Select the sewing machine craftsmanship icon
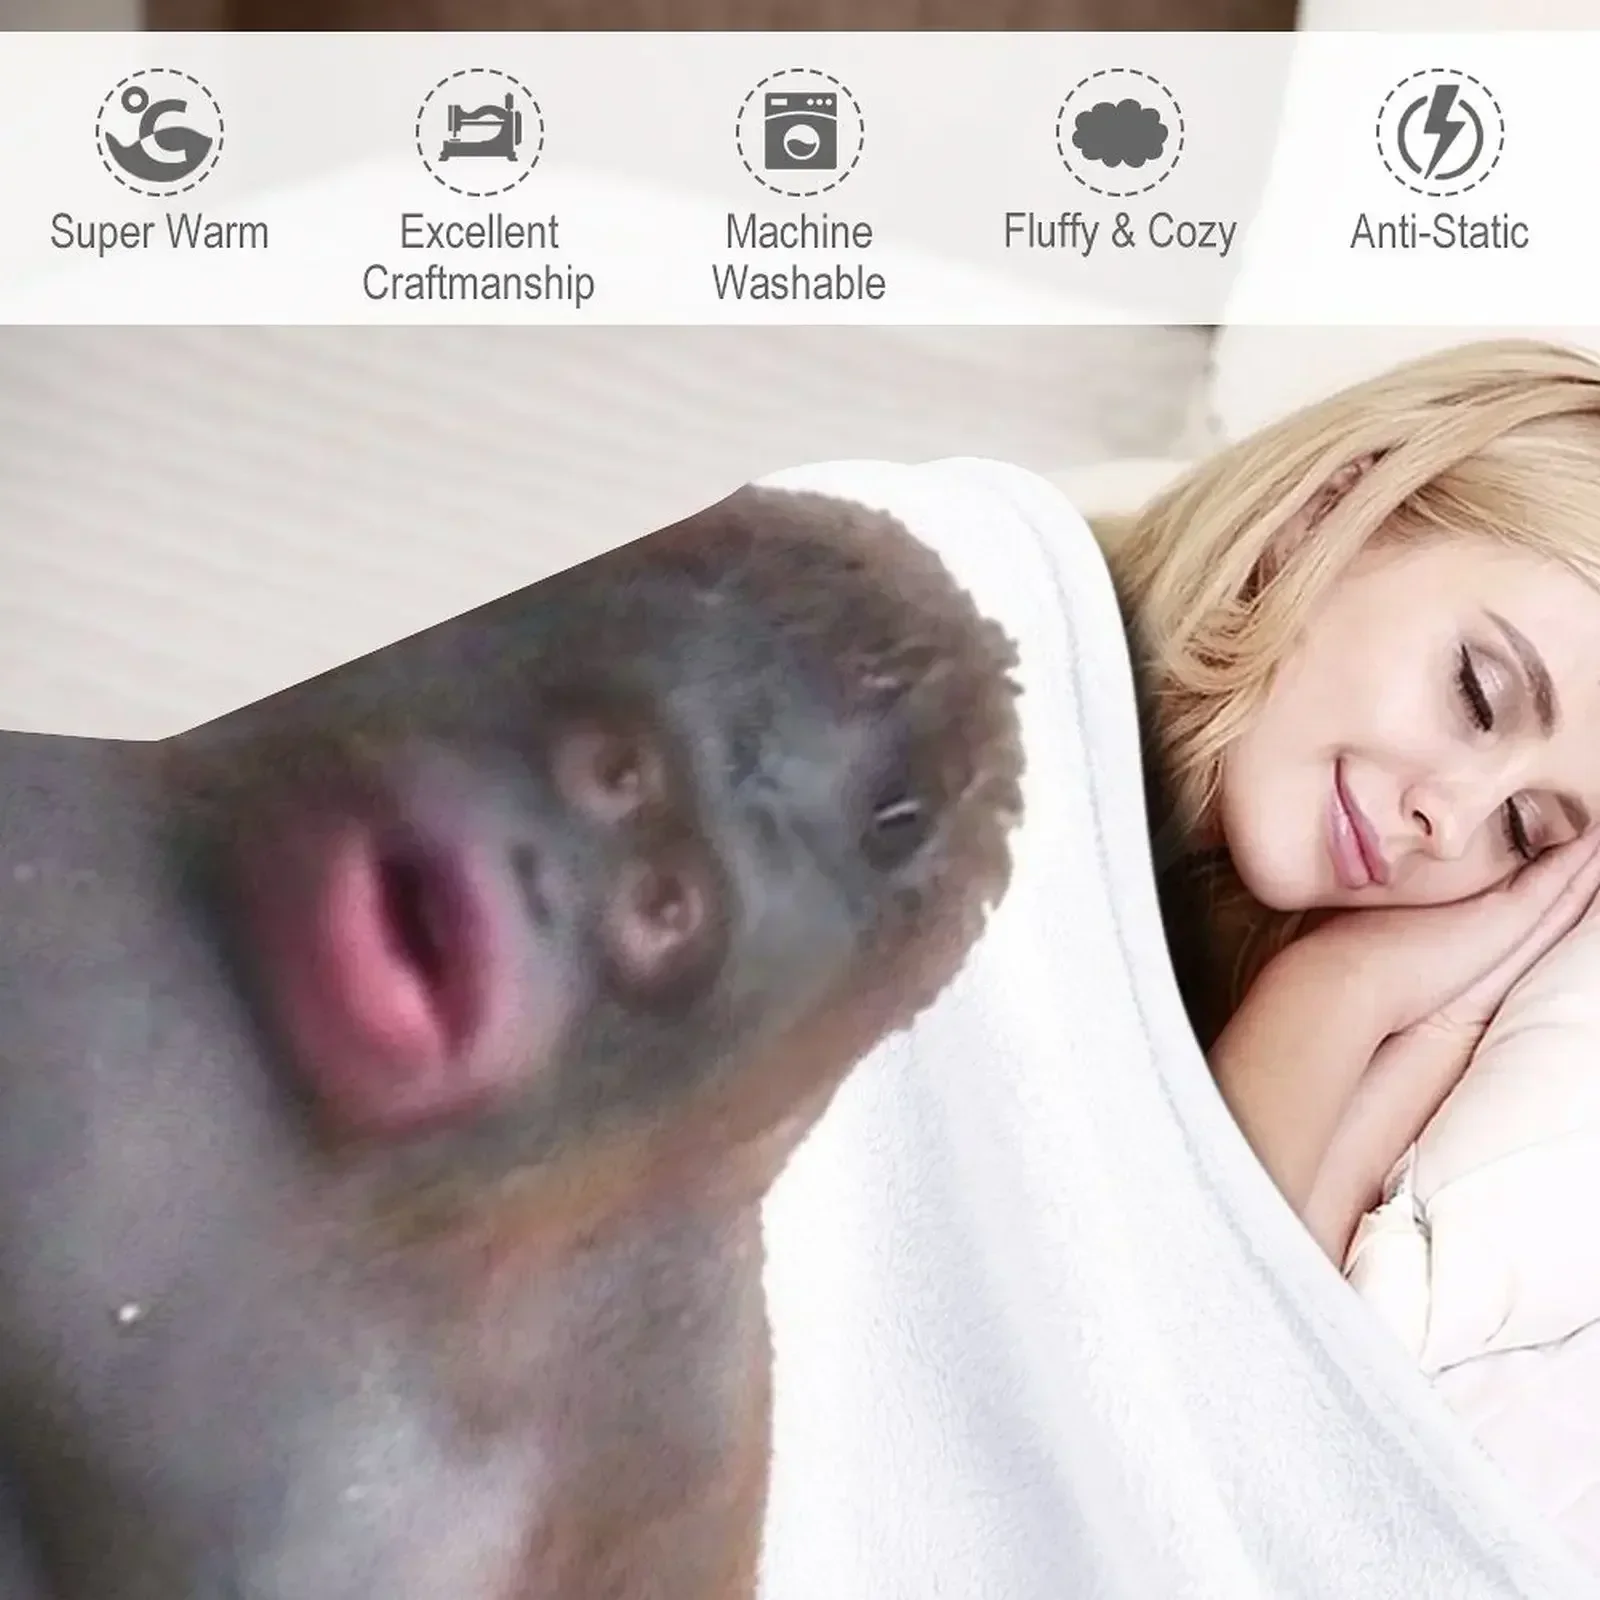1600x1600 pixels. tap(480, 132)
